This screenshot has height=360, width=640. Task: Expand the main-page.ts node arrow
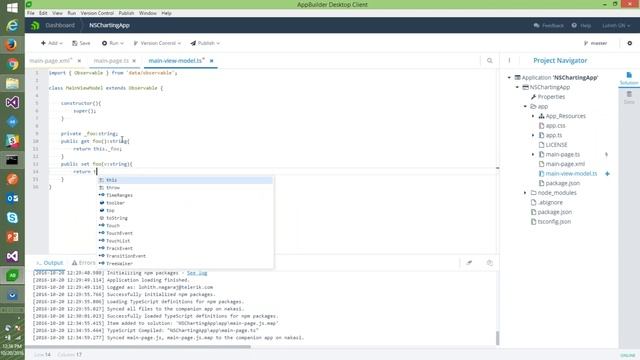(533, 155)
